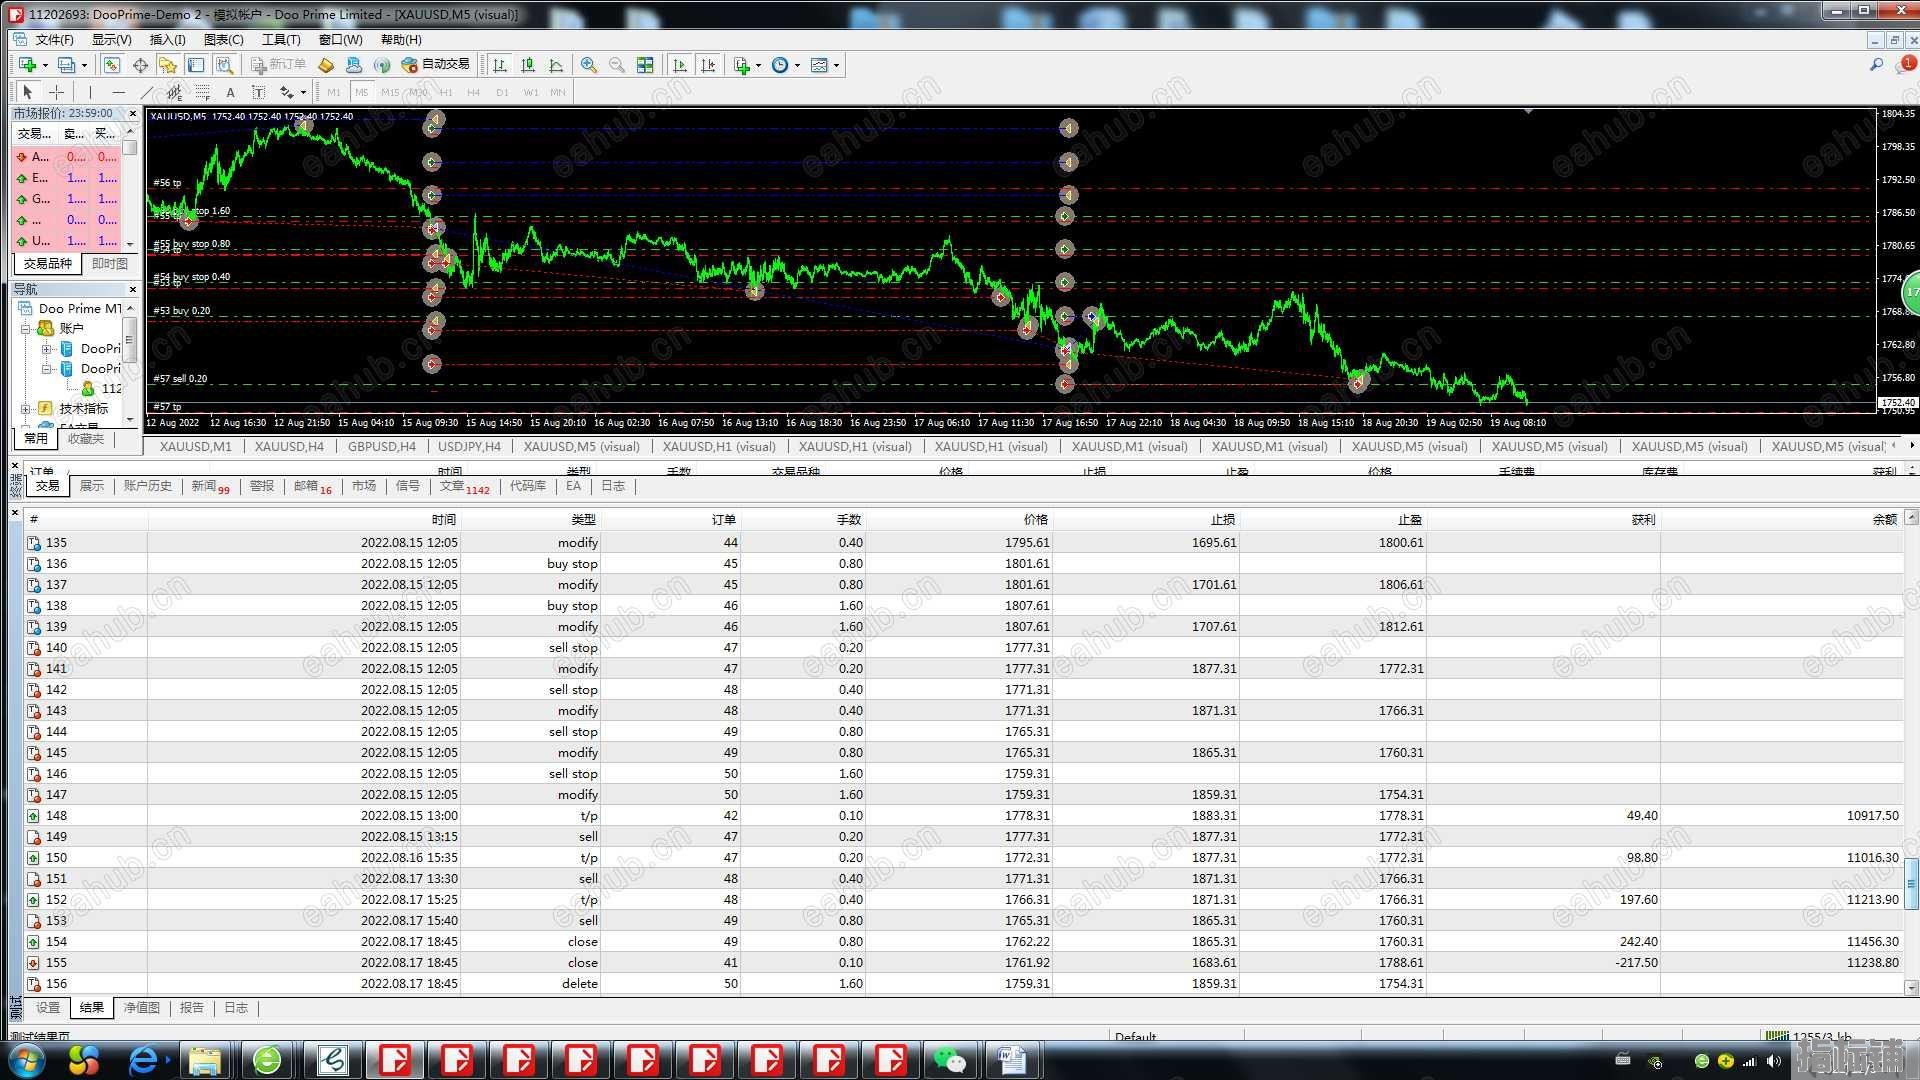Collapse the 账户 accounts tree node
The image size is (1920, 1080).
26,328
